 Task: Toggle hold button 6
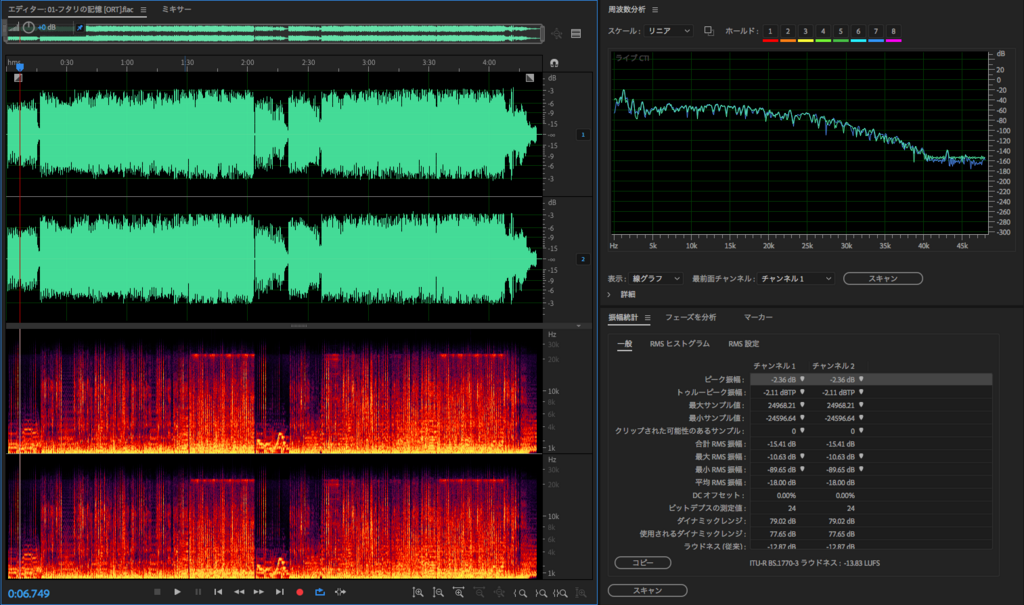858,31
